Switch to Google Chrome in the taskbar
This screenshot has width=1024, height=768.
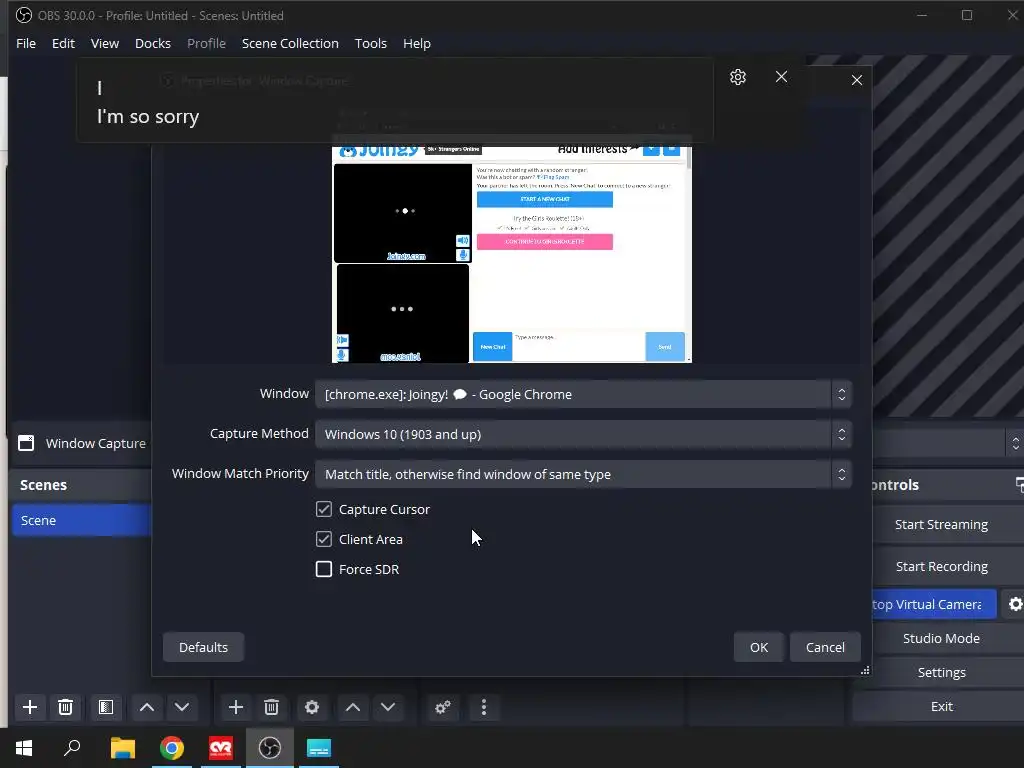pyautogui.click(x=172, y=748)
